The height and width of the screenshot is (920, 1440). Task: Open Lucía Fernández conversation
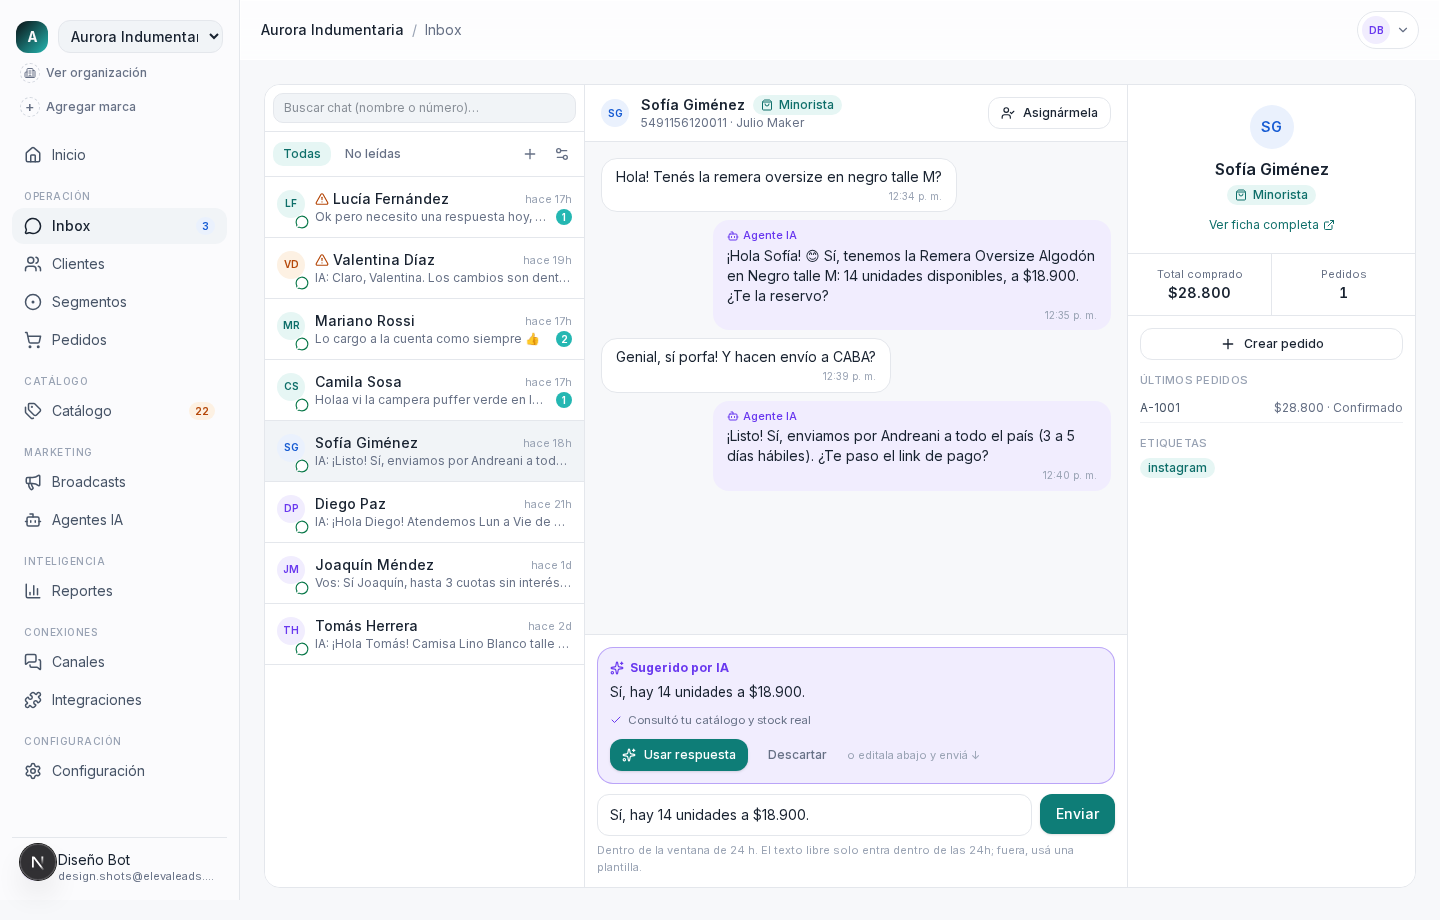[424, 207]
